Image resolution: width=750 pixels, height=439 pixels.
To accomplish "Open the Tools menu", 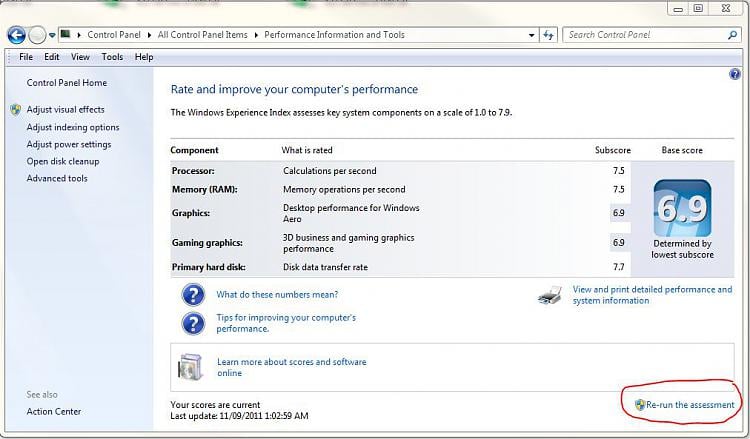I will click(x=112, y=57).
